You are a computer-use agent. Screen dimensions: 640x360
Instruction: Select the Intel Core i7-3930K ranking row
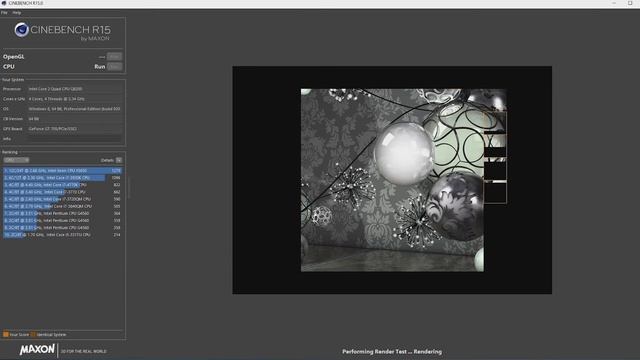tap(62, 178)
